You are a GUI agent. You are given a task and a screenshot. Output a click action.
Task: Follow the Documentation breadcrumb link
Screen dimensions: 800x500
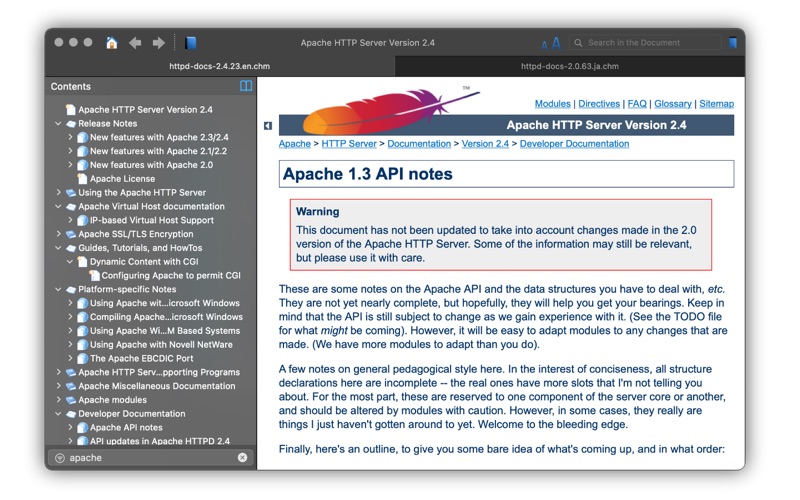pyautogui.click(x=419, y=144)
